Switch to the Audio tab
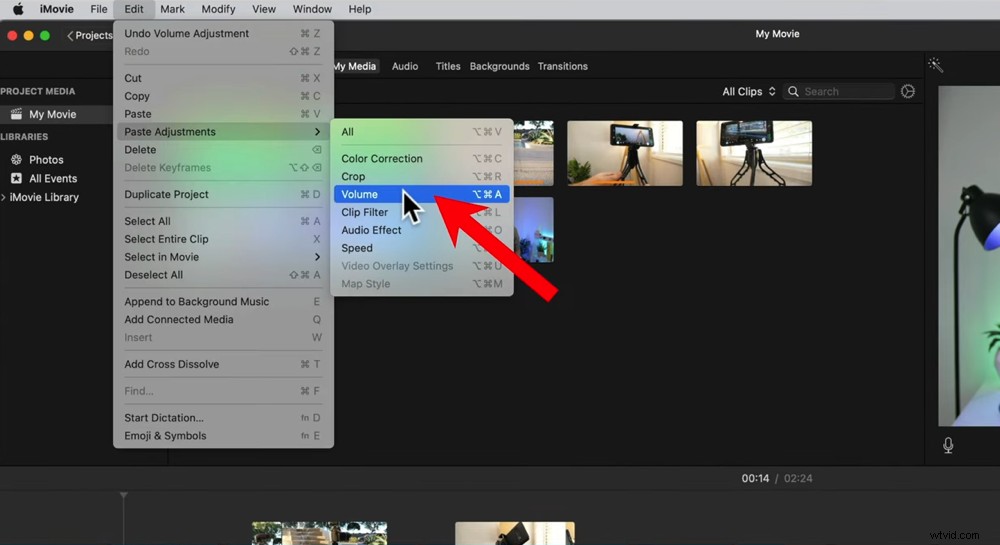 405,66
